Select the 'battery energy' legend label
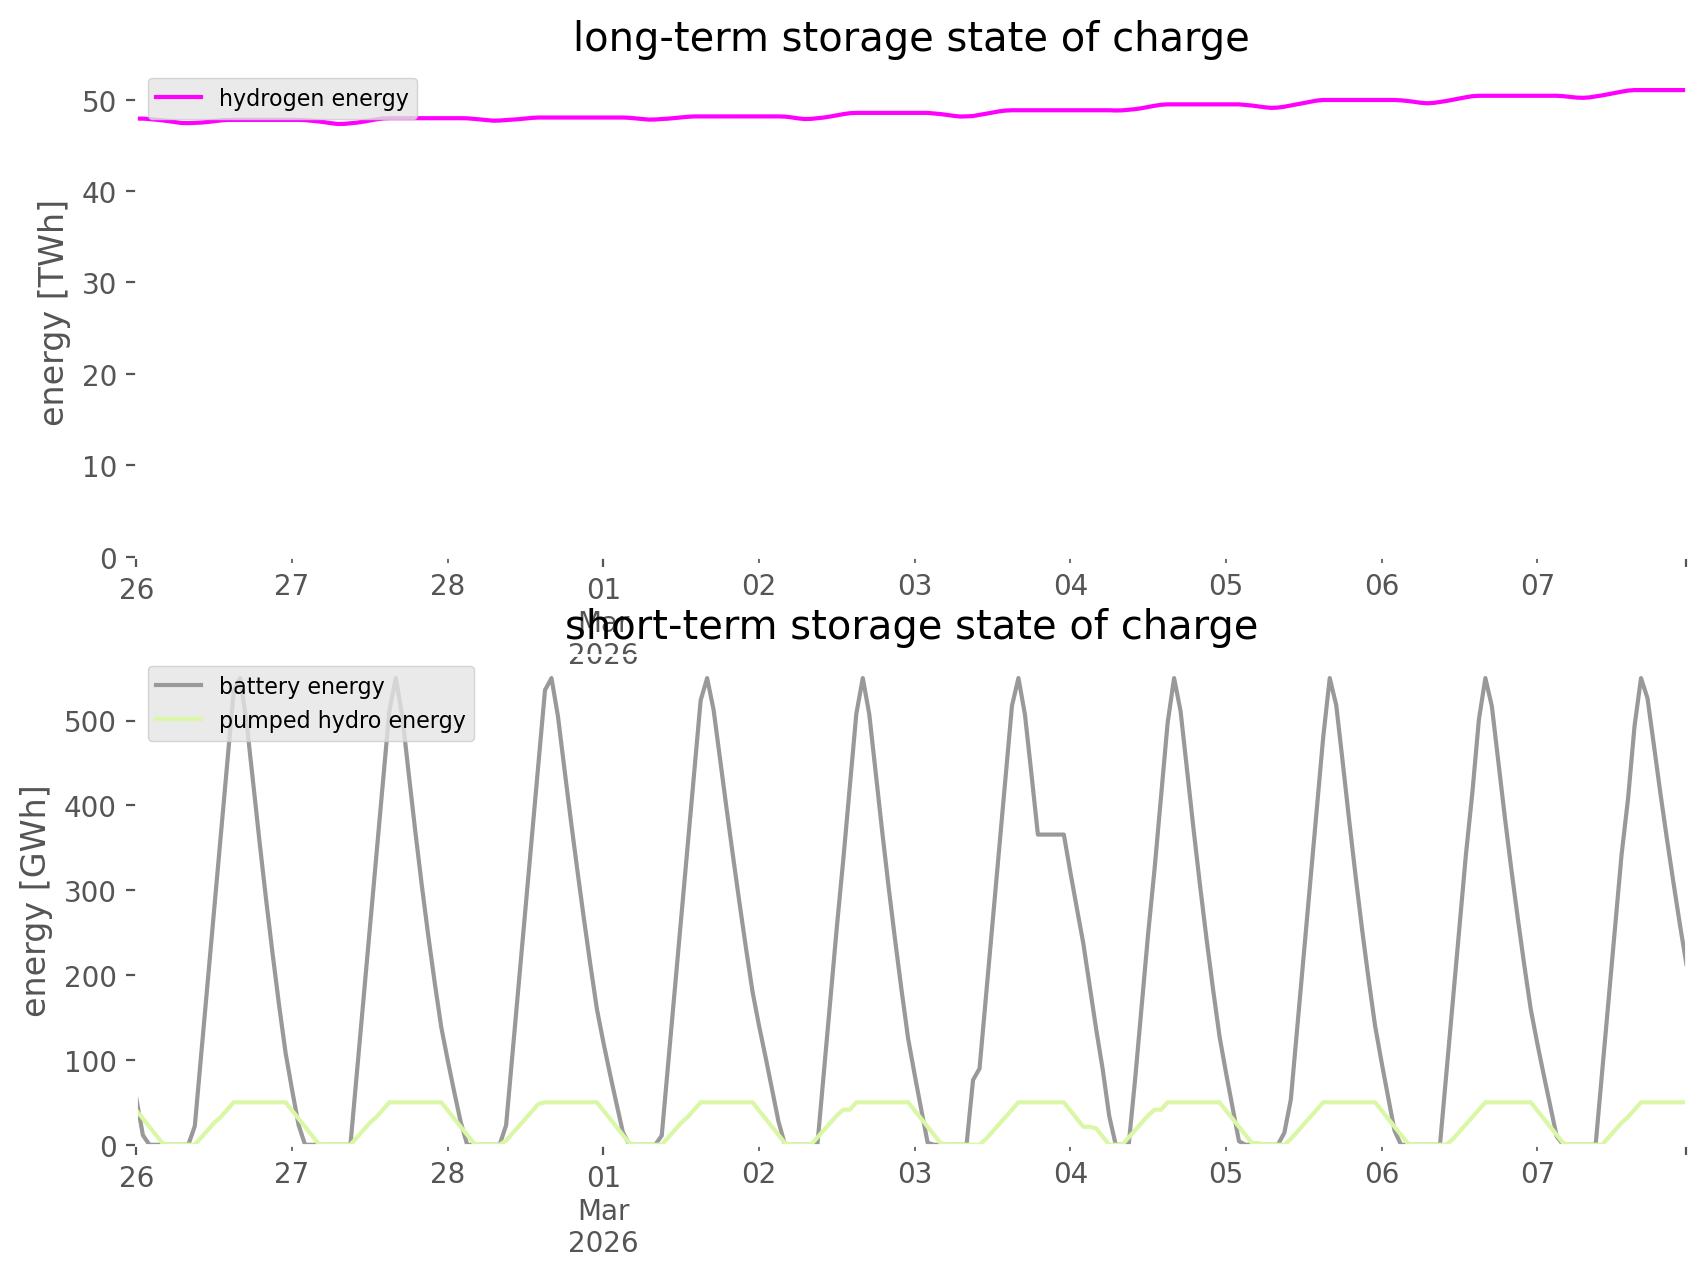 [x=301, y=686]
